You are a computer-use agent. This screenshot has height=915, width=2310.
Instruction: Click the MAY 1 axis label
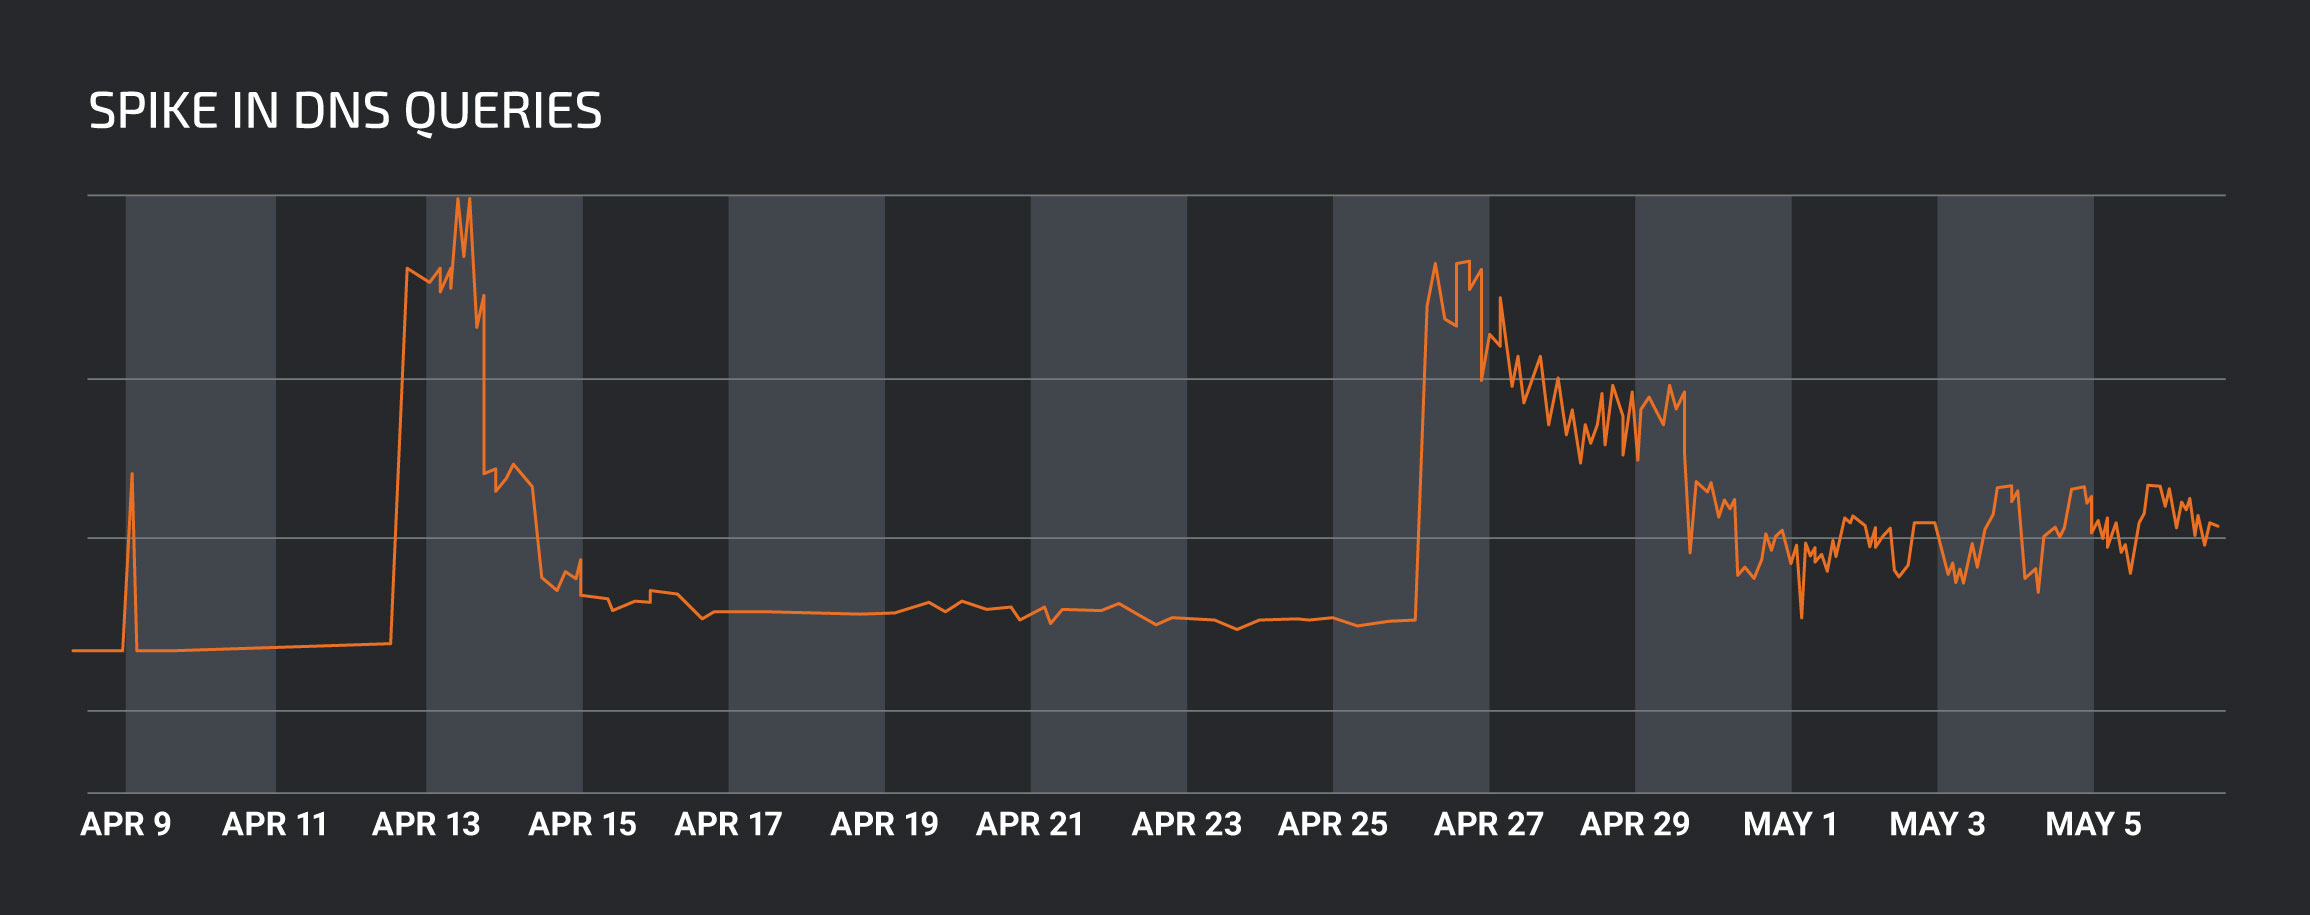coord(1790,824)
